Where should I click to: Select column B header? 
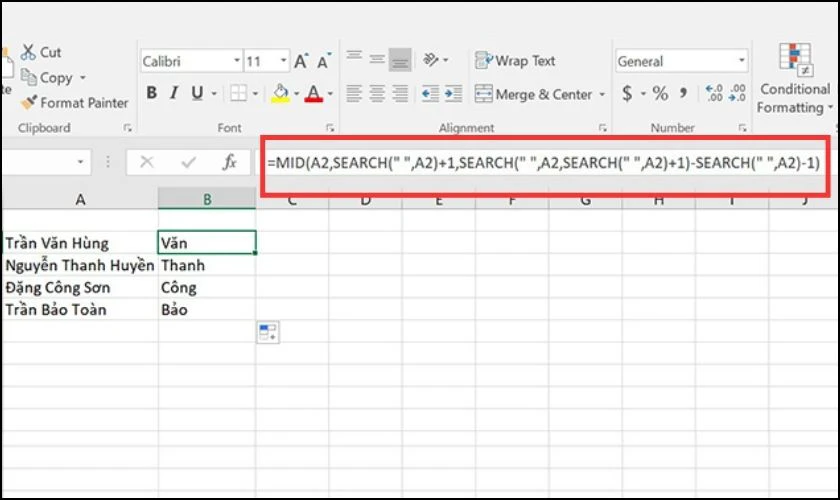[207, 199]
